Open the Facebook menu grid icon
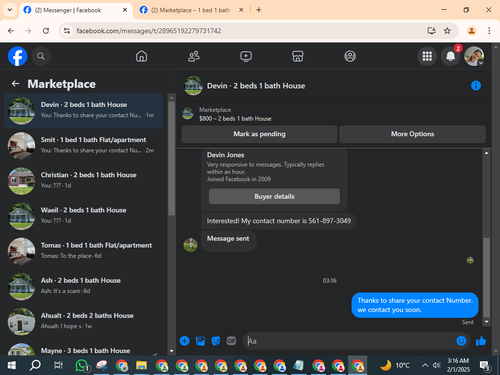Image resolution: width=500 pixels, height=375 pixels. point(427,56)
